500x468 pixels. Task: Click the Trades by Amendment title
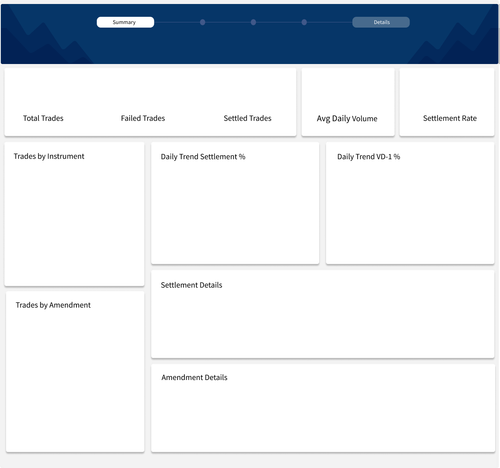pos(53,305)
